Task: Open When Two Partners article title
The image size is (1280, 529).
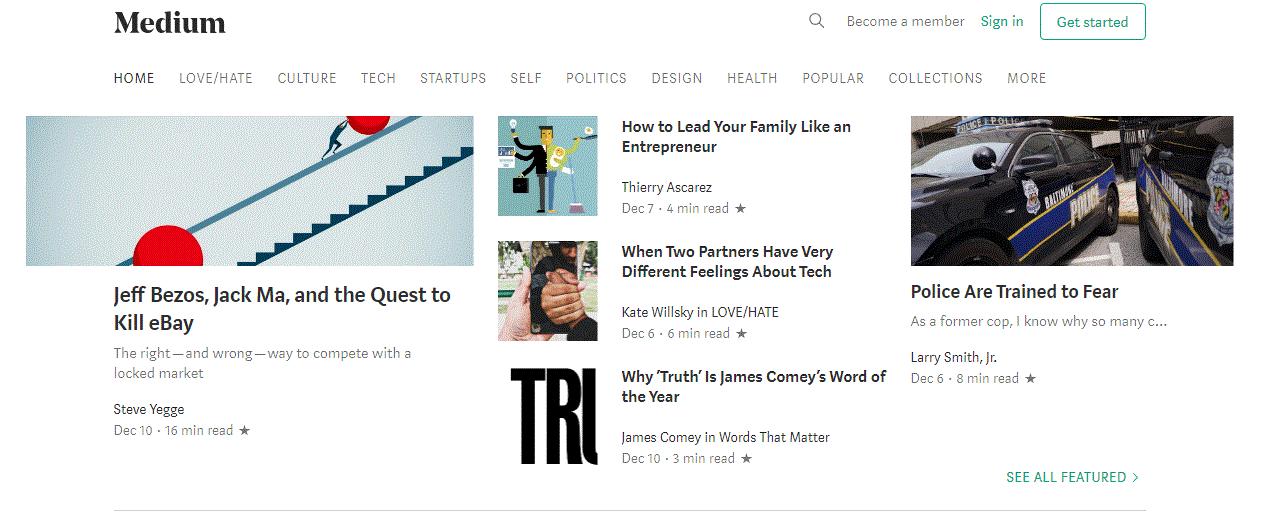Action: tap(727, 262)
